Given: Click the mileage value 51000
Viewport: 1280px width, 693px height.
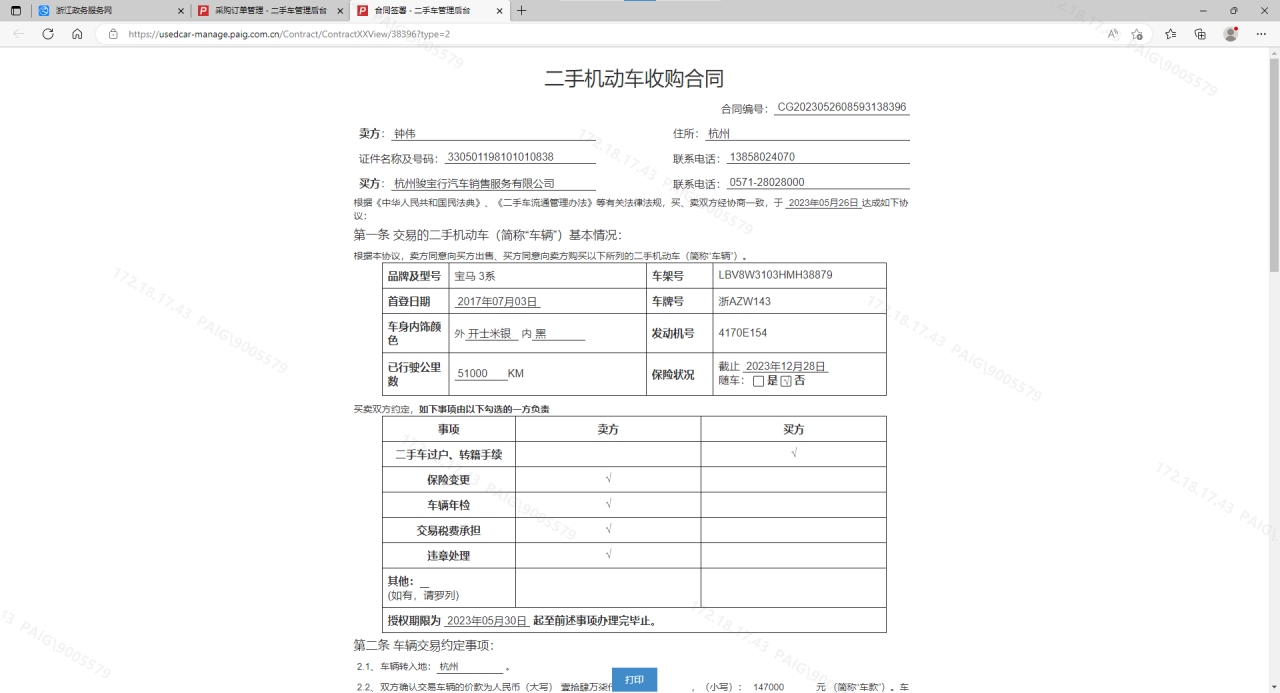Looking at the screenshot, I should tap(472, 373).
